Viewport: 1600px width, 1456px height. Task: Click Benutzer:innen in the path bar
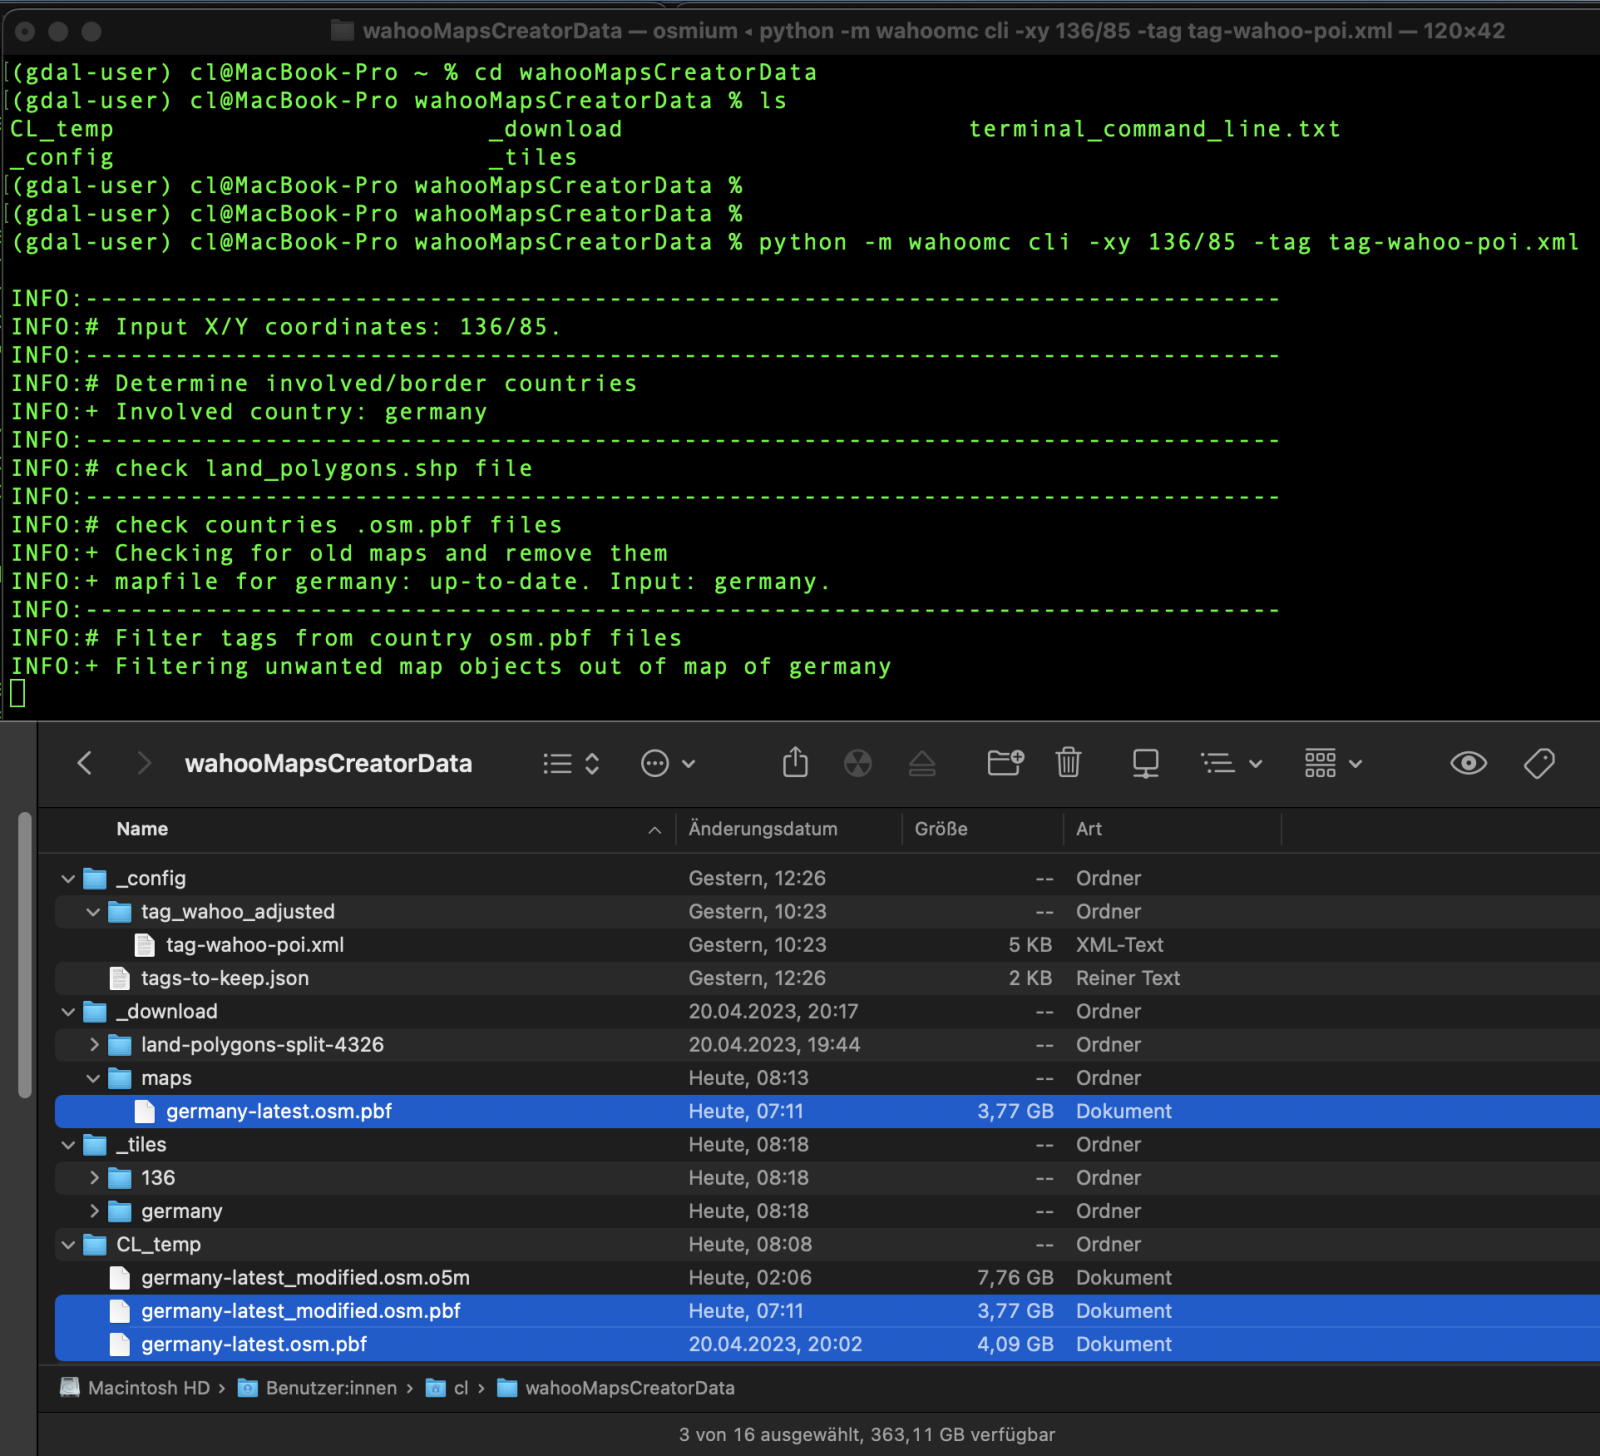pos(330,1388)
